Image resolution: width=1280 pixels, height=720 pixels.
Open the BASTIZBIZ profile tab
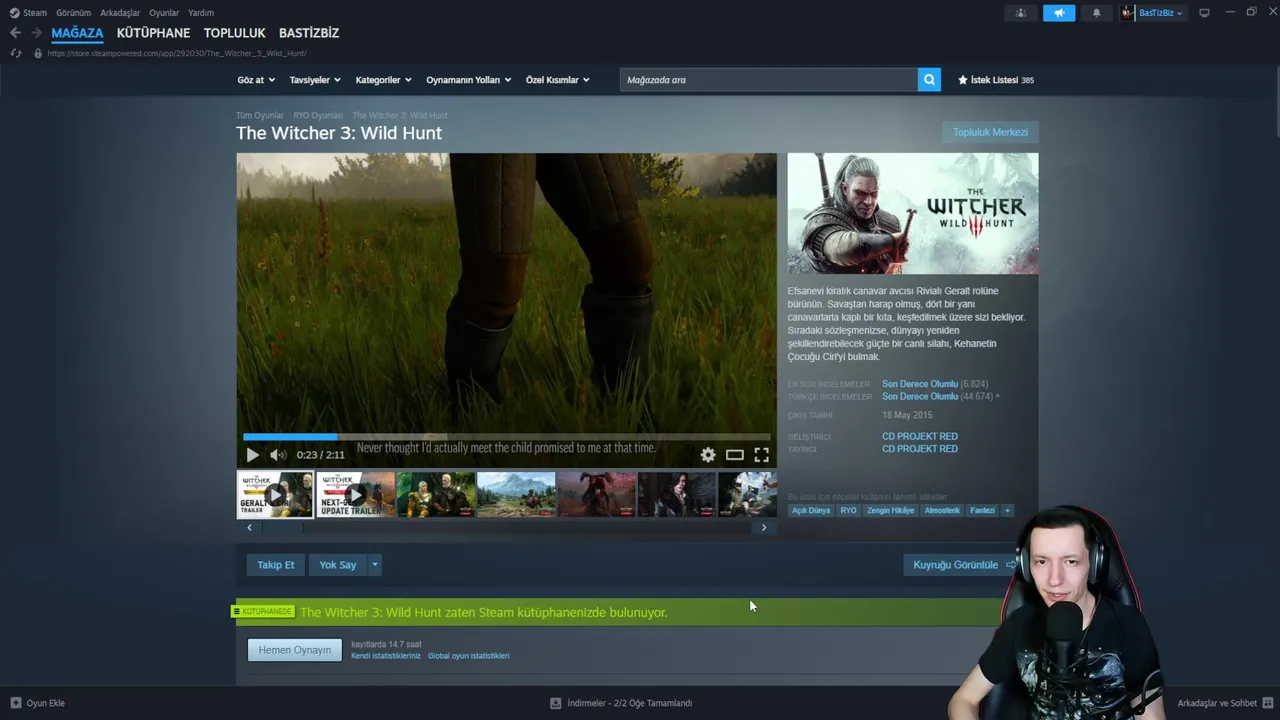[309, 33]
